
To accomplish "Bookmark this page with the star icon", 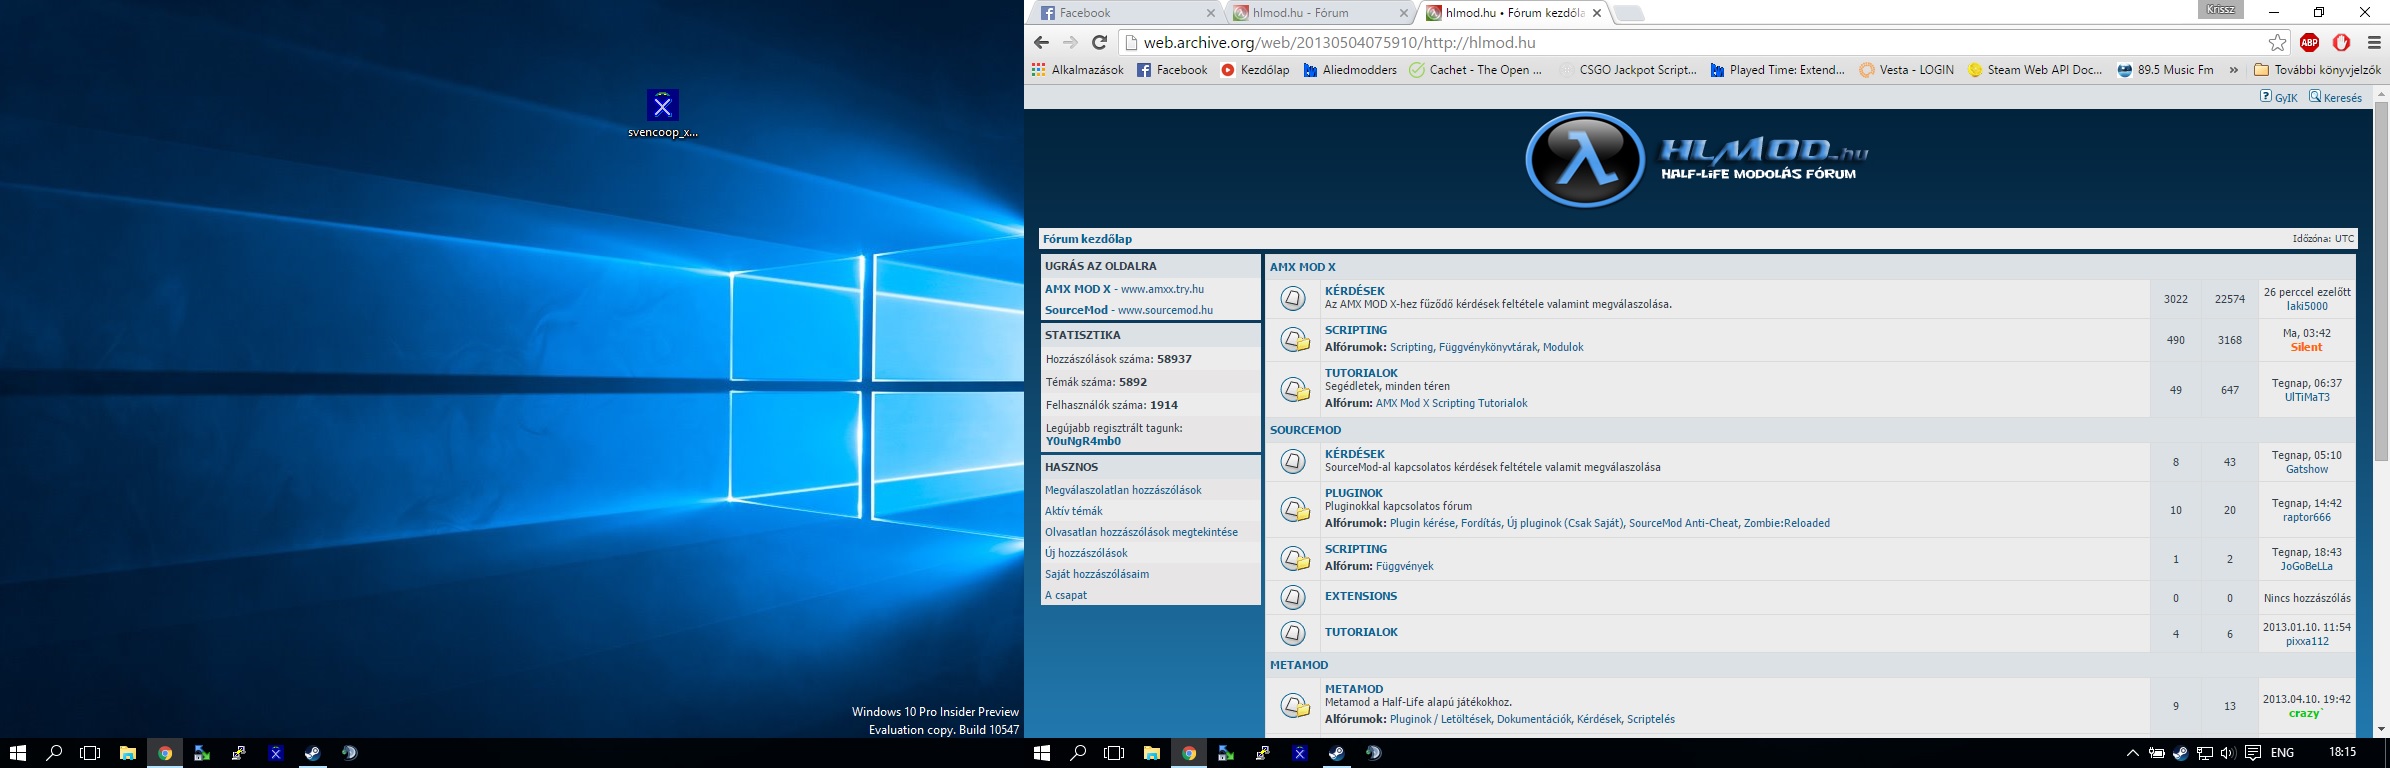I will [2277, 42].
